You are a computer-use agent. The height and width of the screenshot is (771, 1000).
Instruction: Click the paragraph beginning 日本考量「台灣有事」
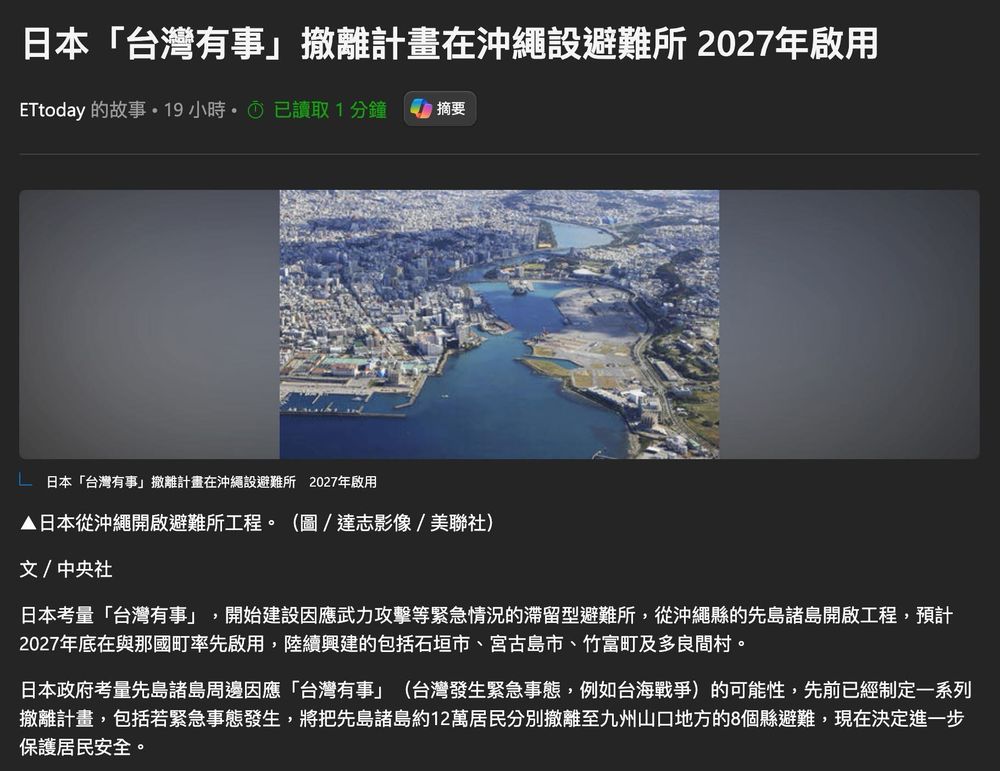486,629
